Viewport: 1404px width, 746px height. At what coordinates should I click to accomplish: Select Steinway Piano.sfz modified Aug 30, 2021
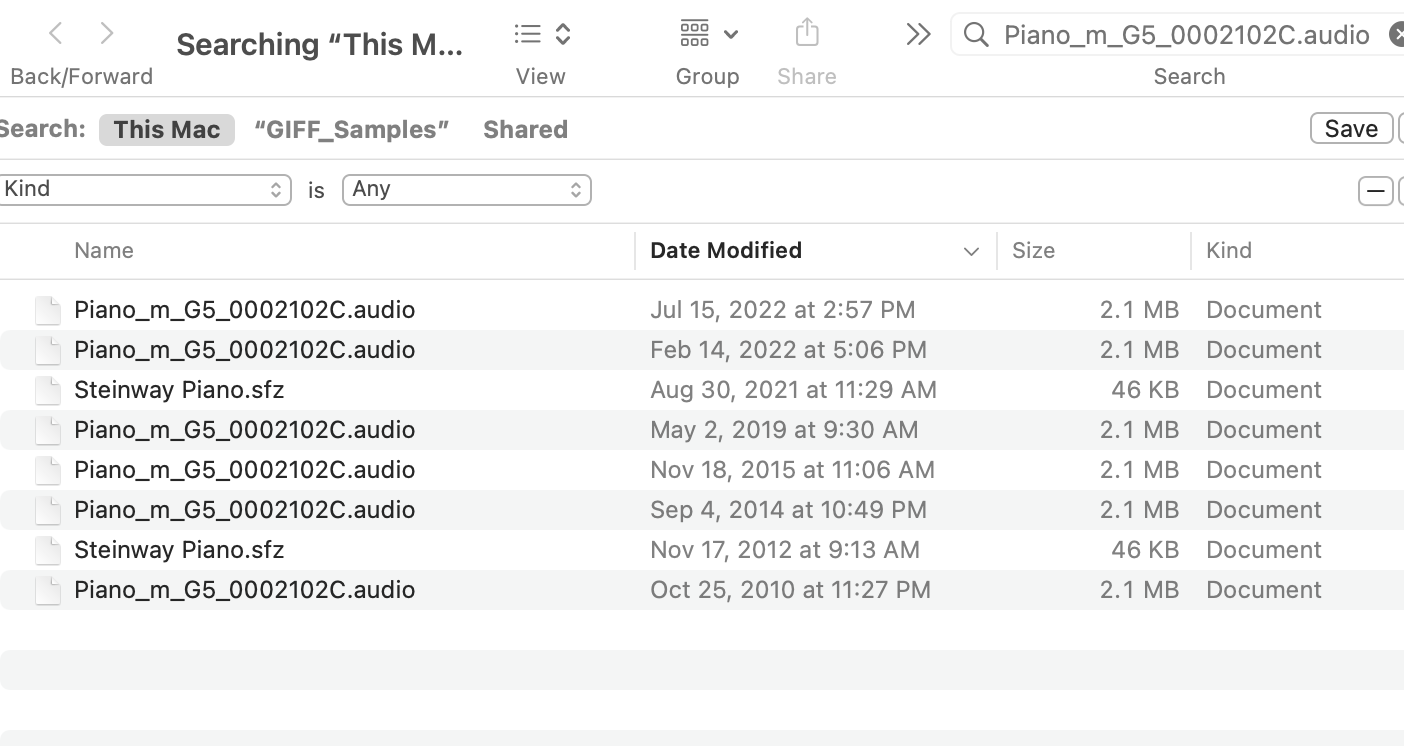tap(179, 390)
